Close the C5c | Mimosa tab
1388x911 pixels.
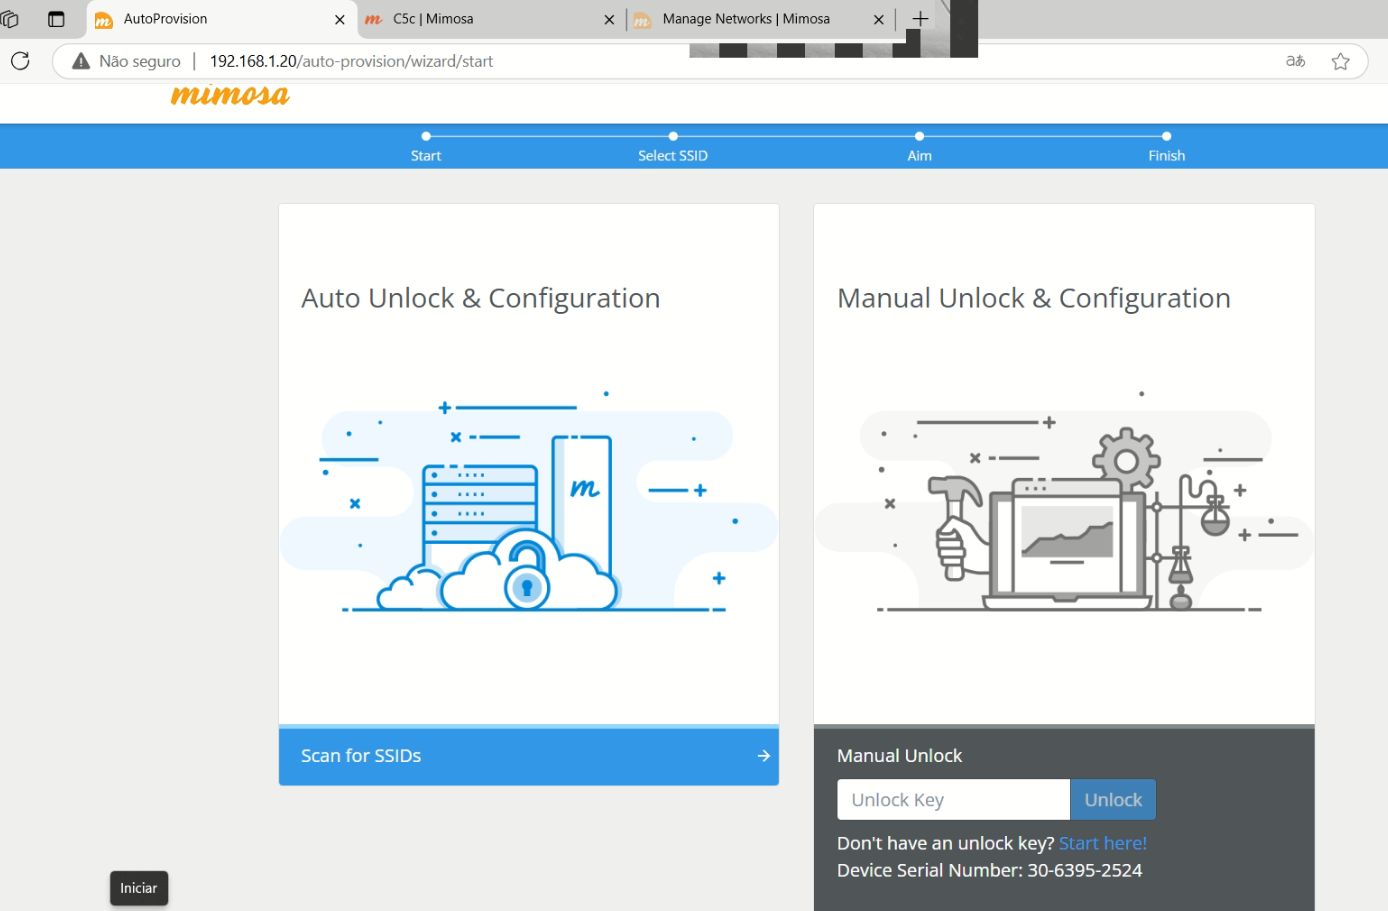609,19
